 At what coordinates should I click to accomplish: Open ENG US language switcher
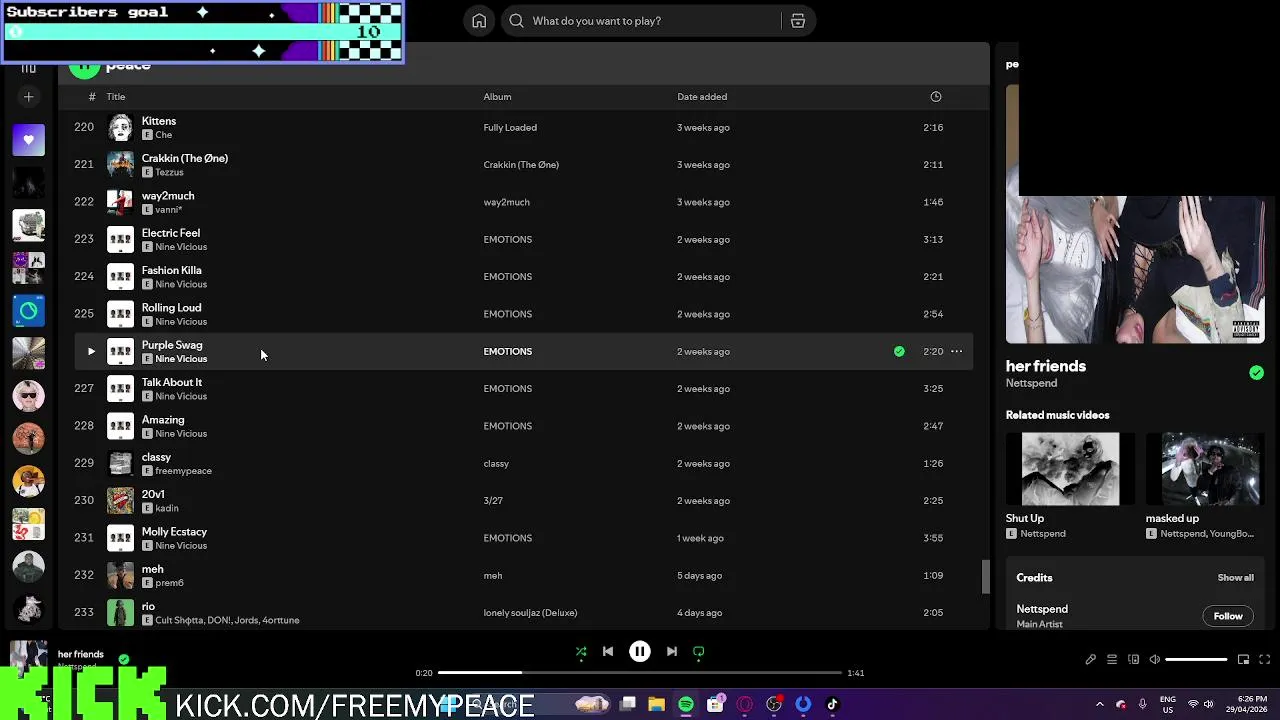coord(1168,705)
